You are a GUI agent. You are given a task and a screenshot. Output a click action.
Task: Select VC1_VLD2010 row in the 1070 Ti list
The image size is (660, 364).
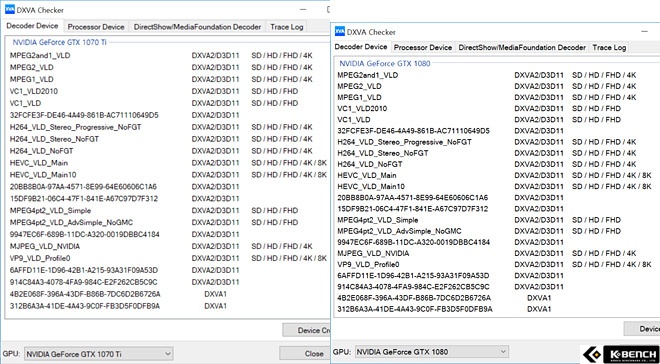[168, 91]
